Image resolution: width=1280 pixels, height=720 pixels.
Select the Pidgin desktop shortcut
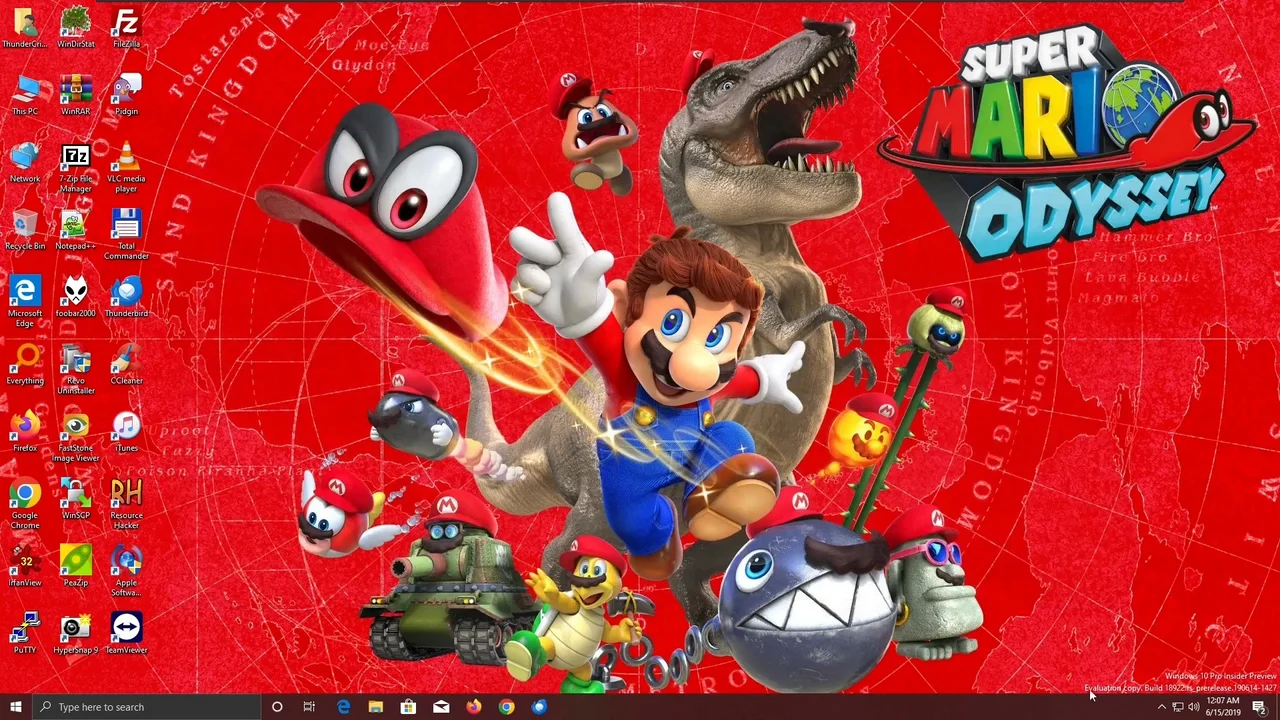point(126,95)
